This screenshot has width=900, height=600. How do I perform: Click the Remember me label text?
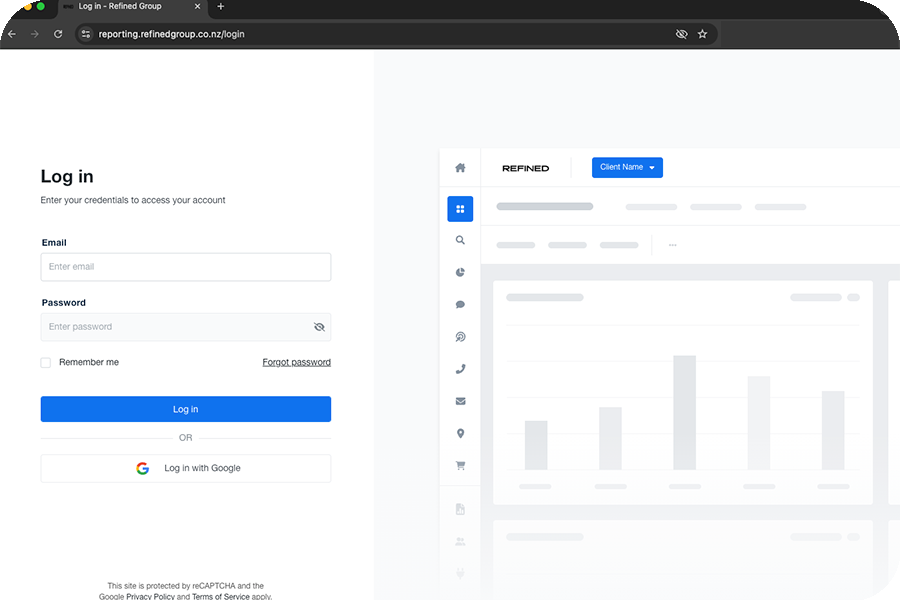tap(89, 362)
